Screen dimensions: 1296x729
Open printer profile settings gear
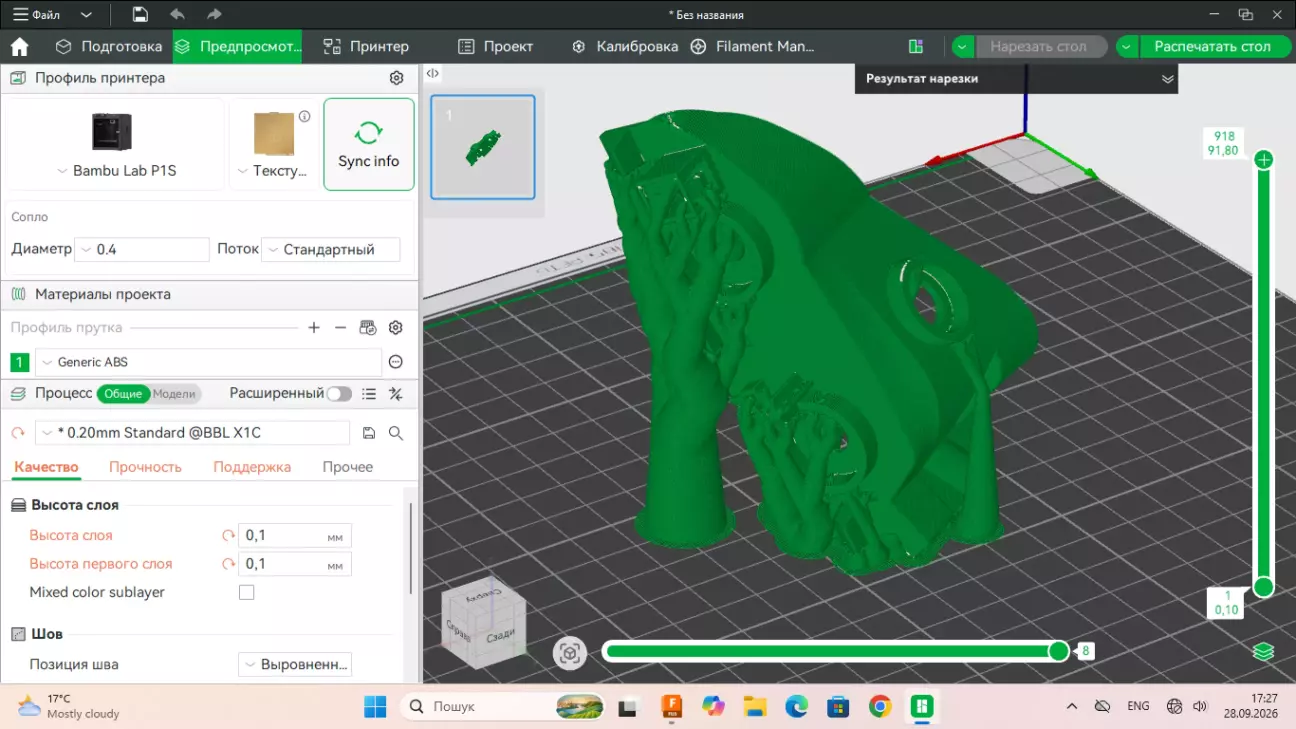click(396, 78)
